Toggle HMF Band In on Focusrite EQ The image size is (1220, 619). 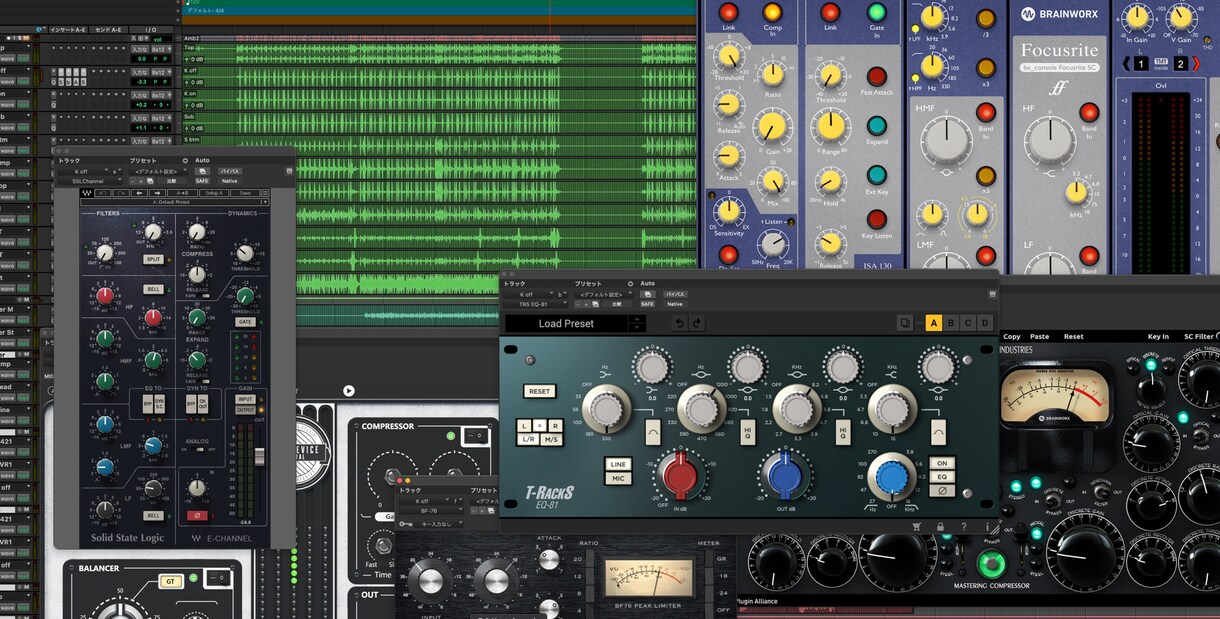click(x=986, y=114)
